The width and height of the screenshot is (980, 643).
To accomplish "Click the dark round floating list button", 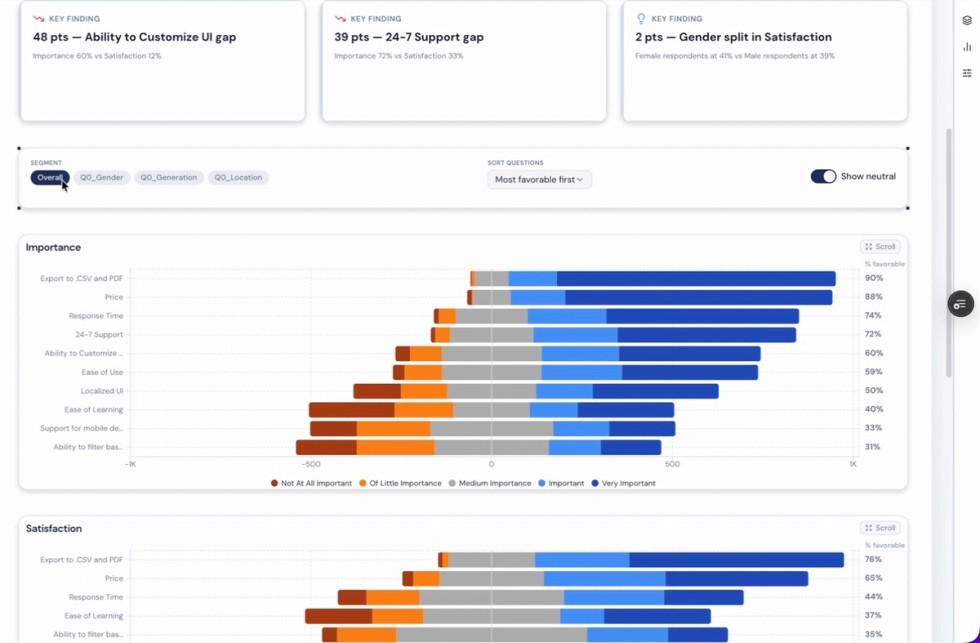I will (x=961, y=304).
